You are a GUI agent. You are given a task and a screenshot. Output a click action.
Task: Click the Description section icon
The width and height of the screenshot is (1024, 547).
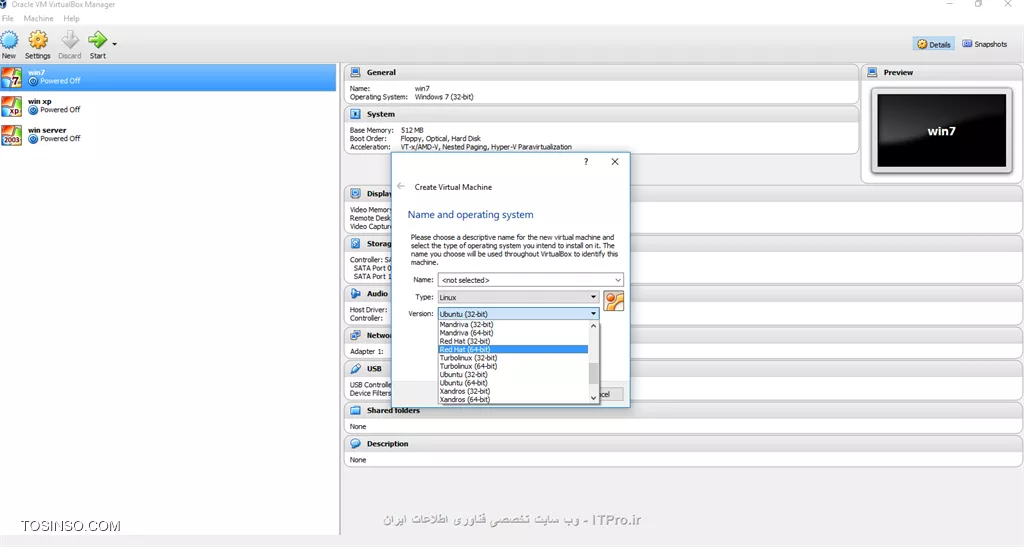[355, 444]
